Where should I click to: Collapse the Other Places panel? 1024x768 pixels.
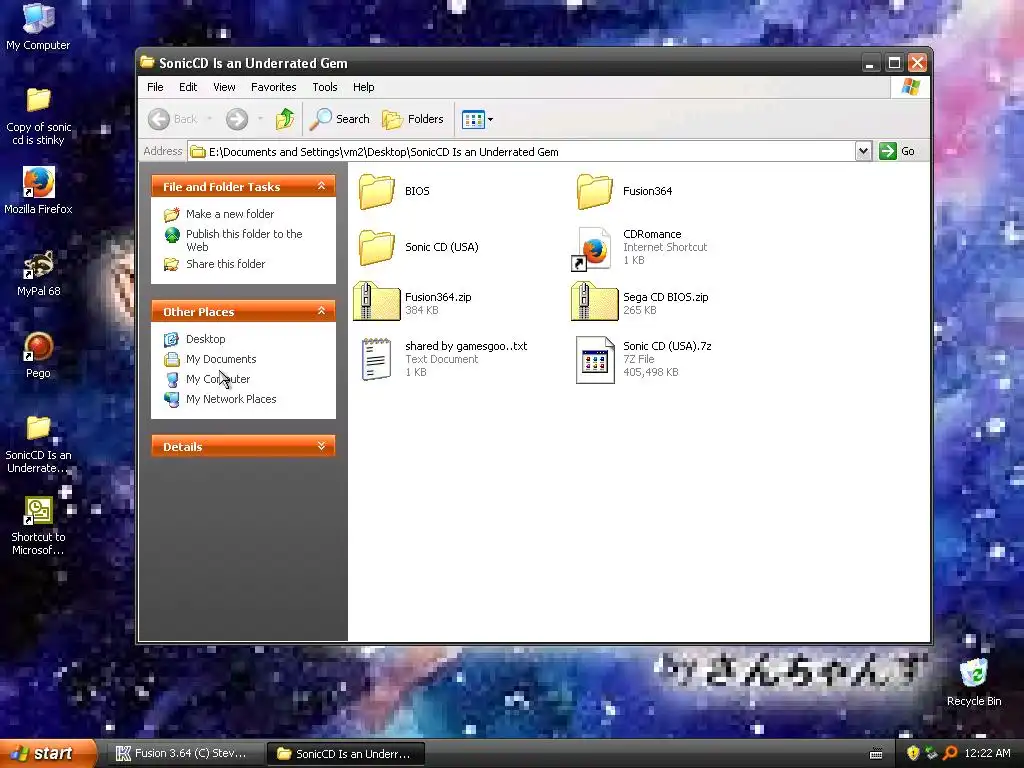click(x=321, y=311)
